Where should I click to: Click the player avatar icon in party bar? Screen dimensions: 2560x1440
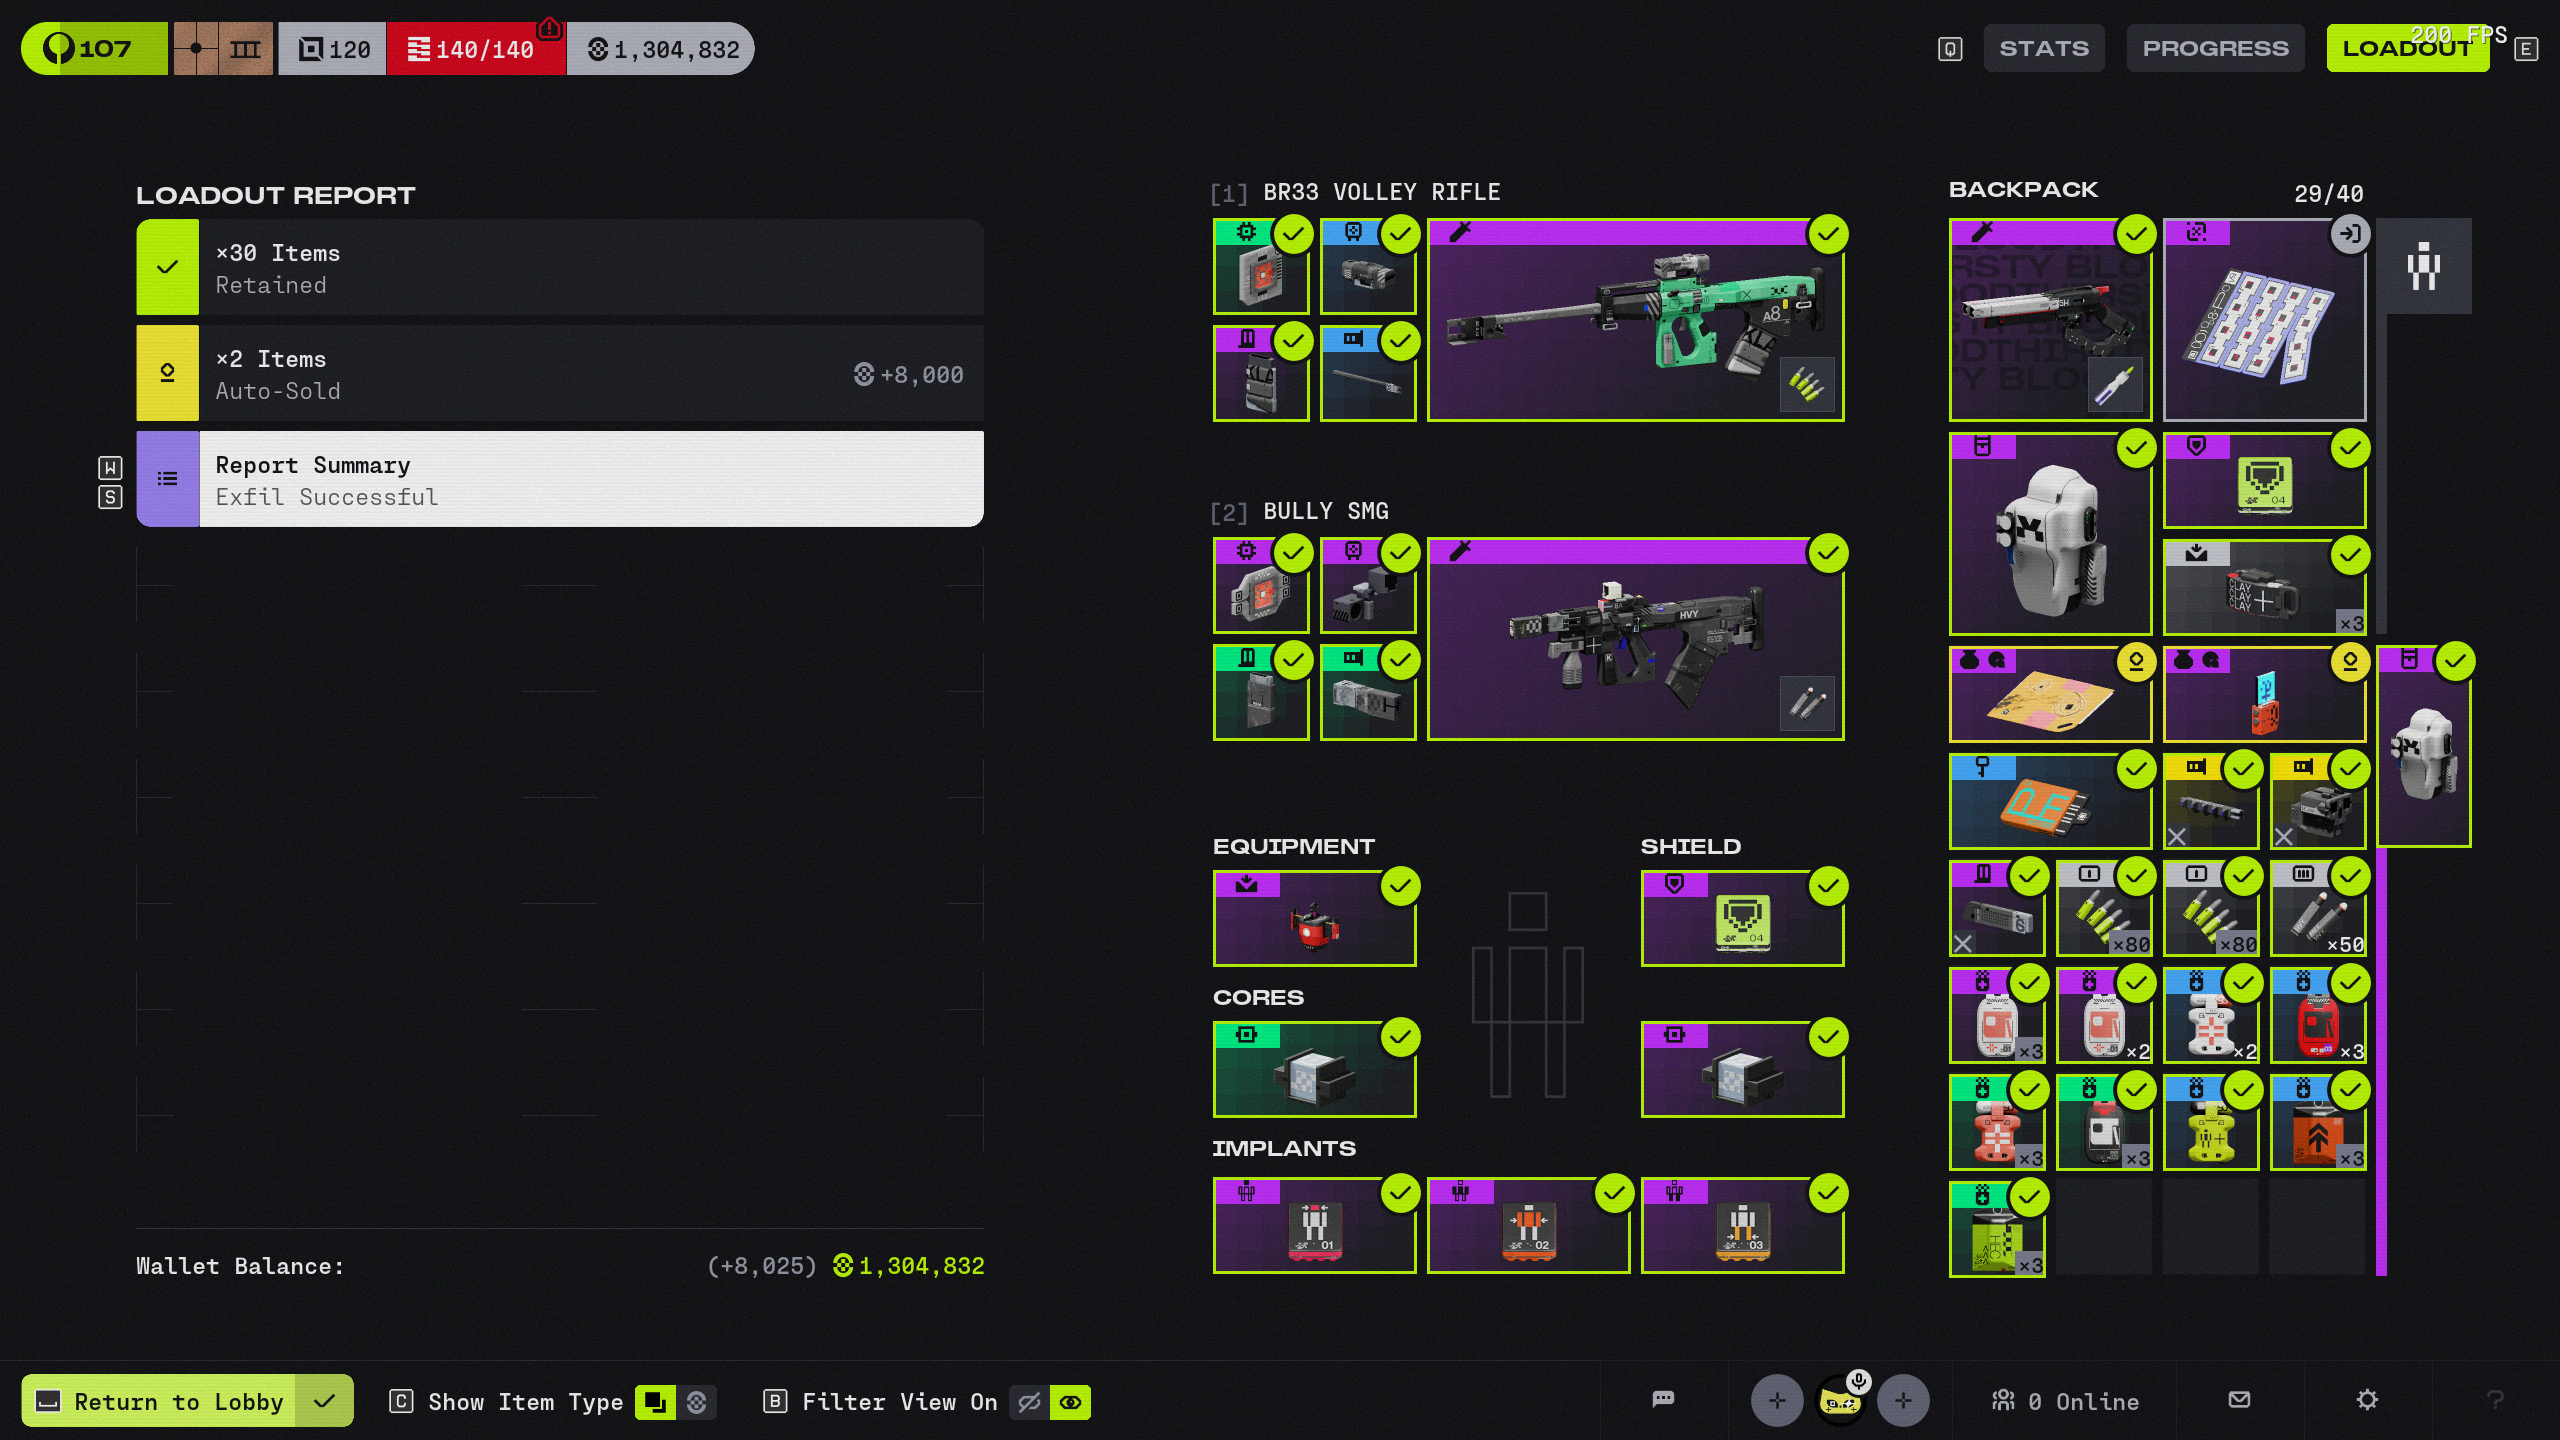pyautogui.click(x=1840, y=1401)
